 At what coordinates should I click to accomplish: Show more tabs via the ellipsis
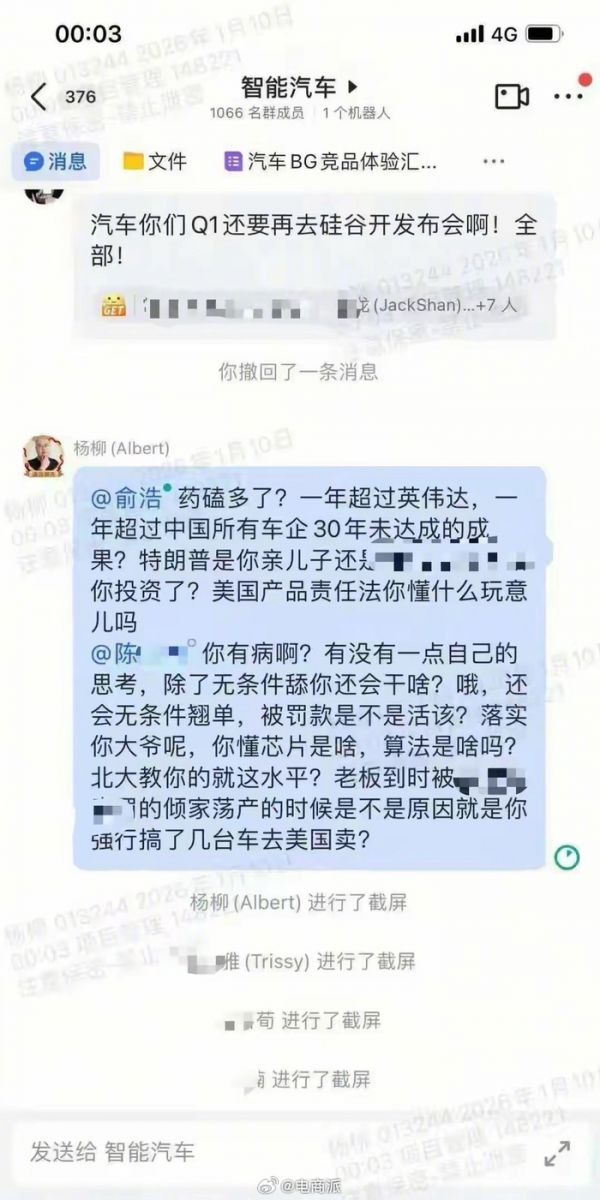(493, 161)
